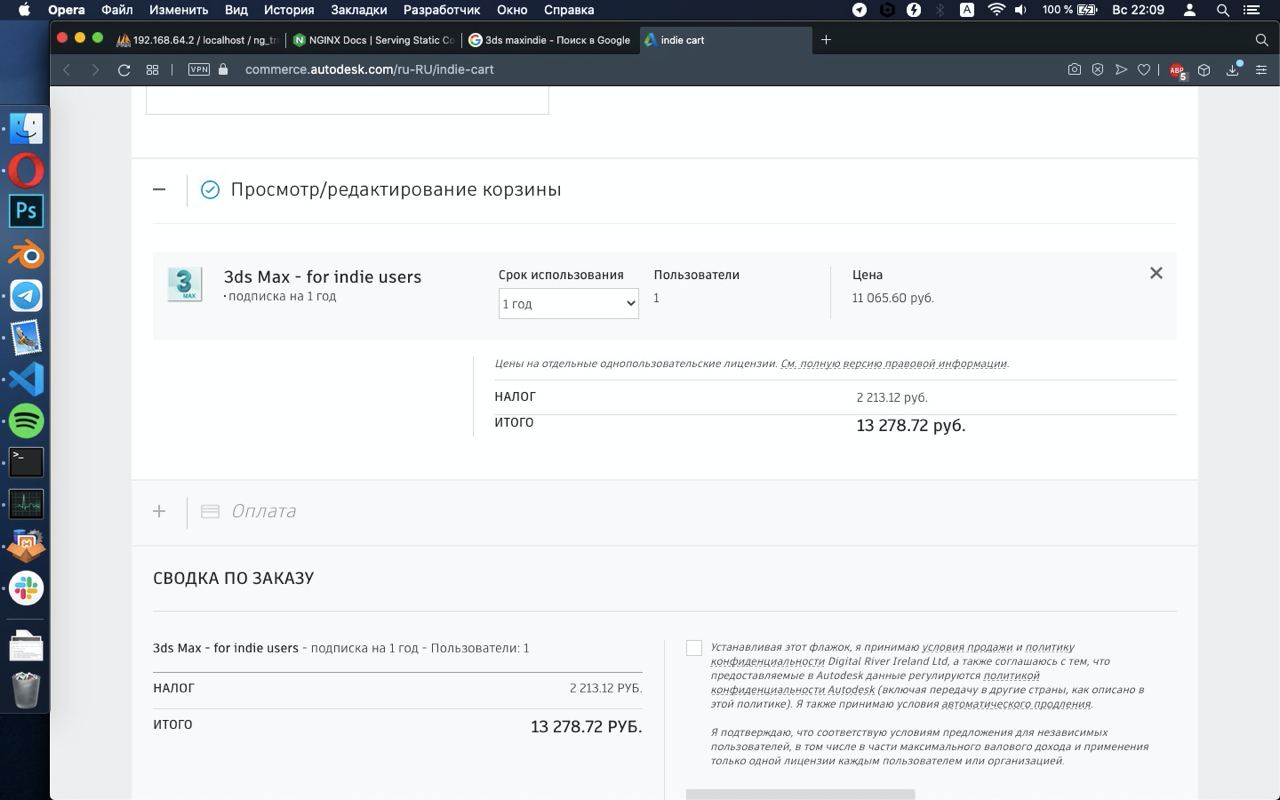Switch to the 3ds maxindie Google tab

coord(549,40)
